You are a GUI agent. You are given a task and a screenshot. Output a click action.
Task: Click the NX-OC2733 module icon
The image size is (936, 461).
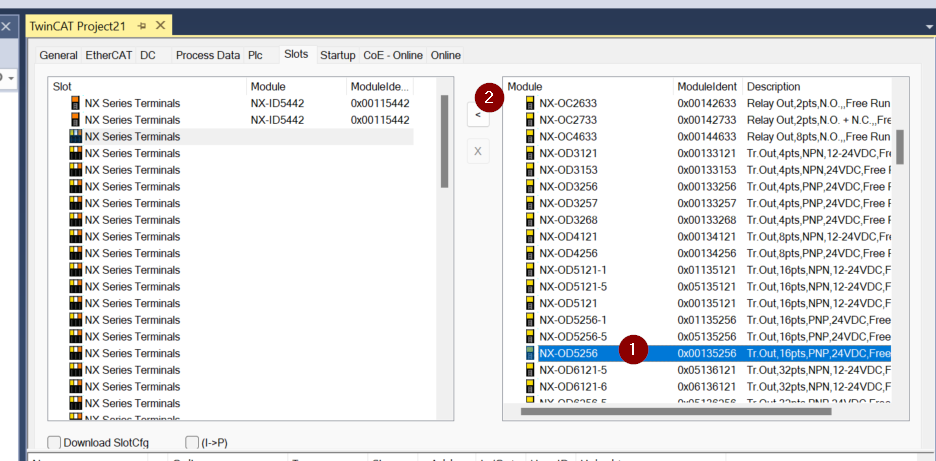coord(529,120)
